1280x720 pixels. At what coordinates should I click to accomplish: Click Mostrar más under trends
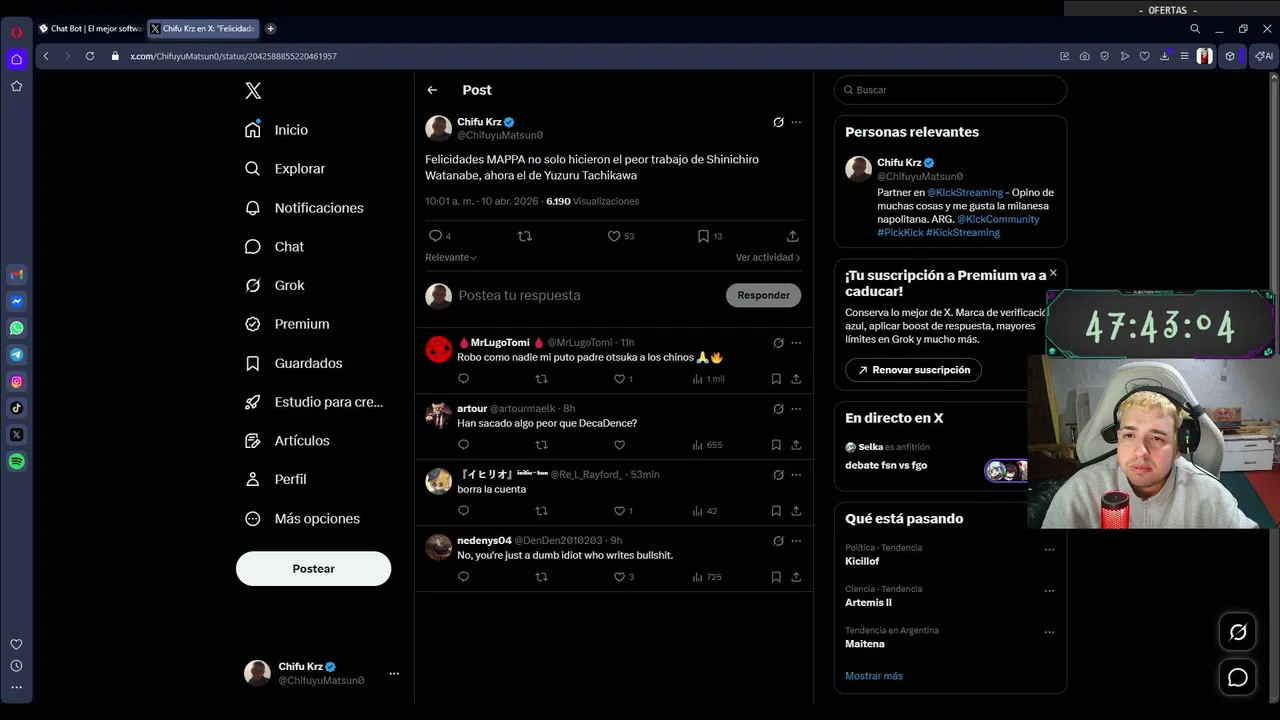point(874,676)
